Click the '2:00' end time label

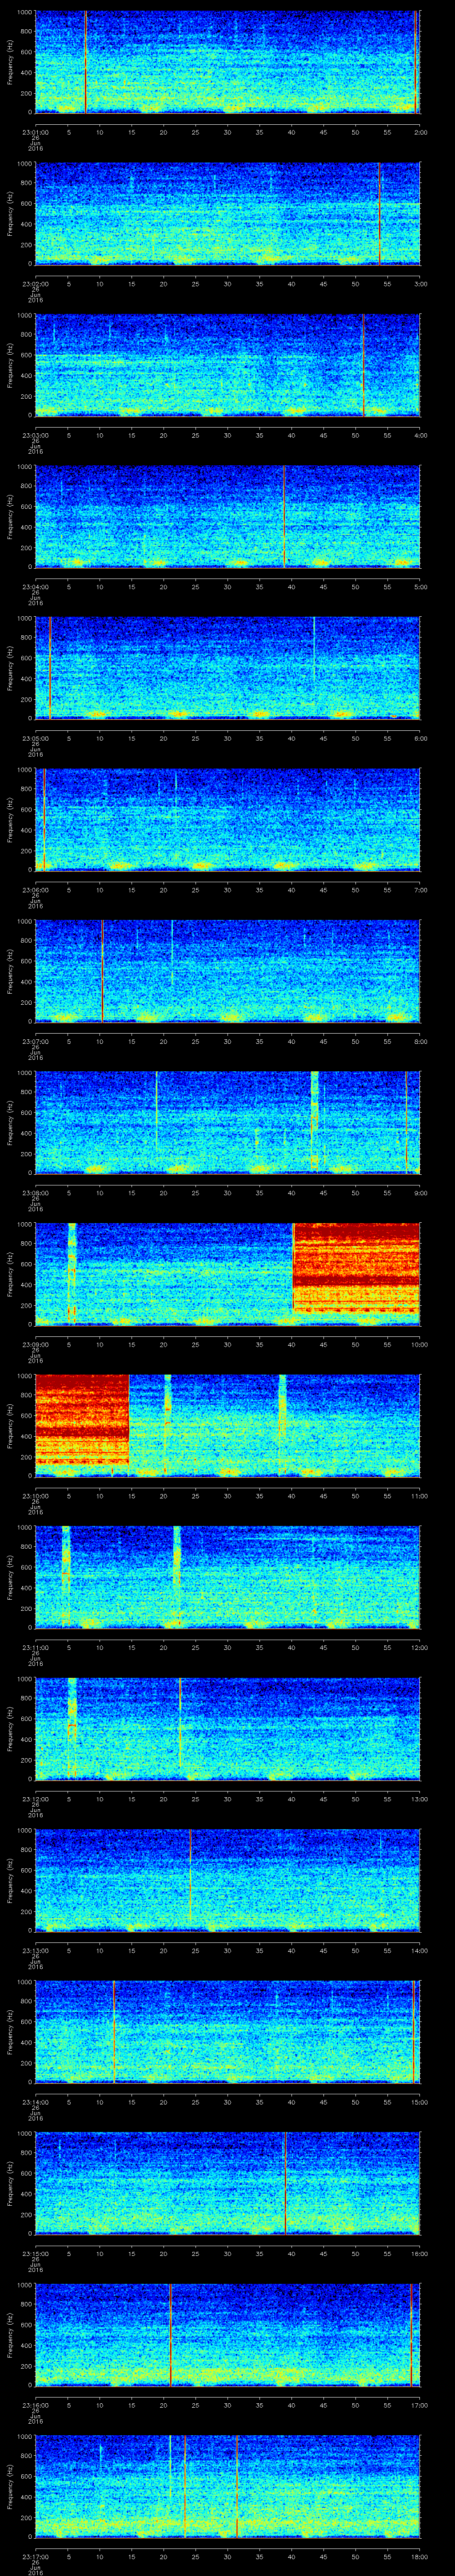[x=420, y=132]
